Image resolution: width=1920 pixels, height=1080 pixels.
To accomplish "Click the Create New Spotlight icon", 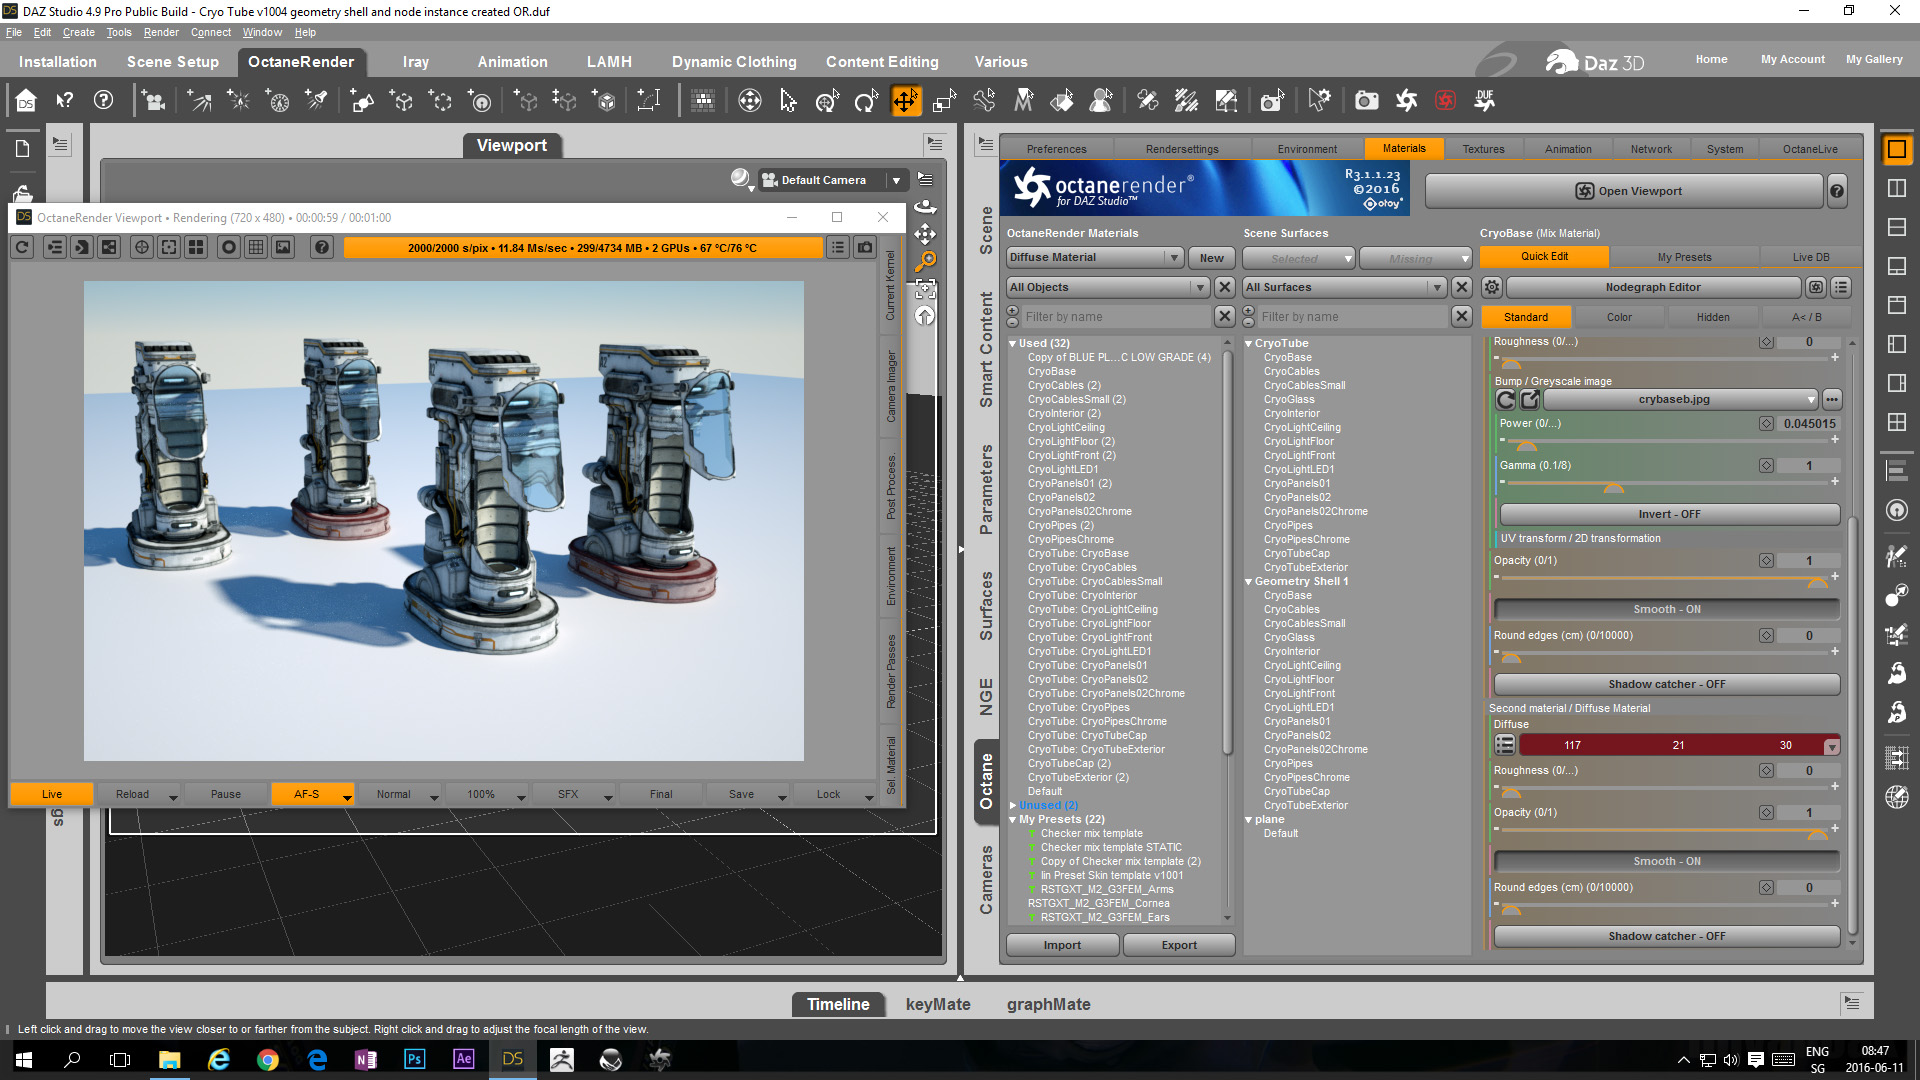I will (317, 101).
